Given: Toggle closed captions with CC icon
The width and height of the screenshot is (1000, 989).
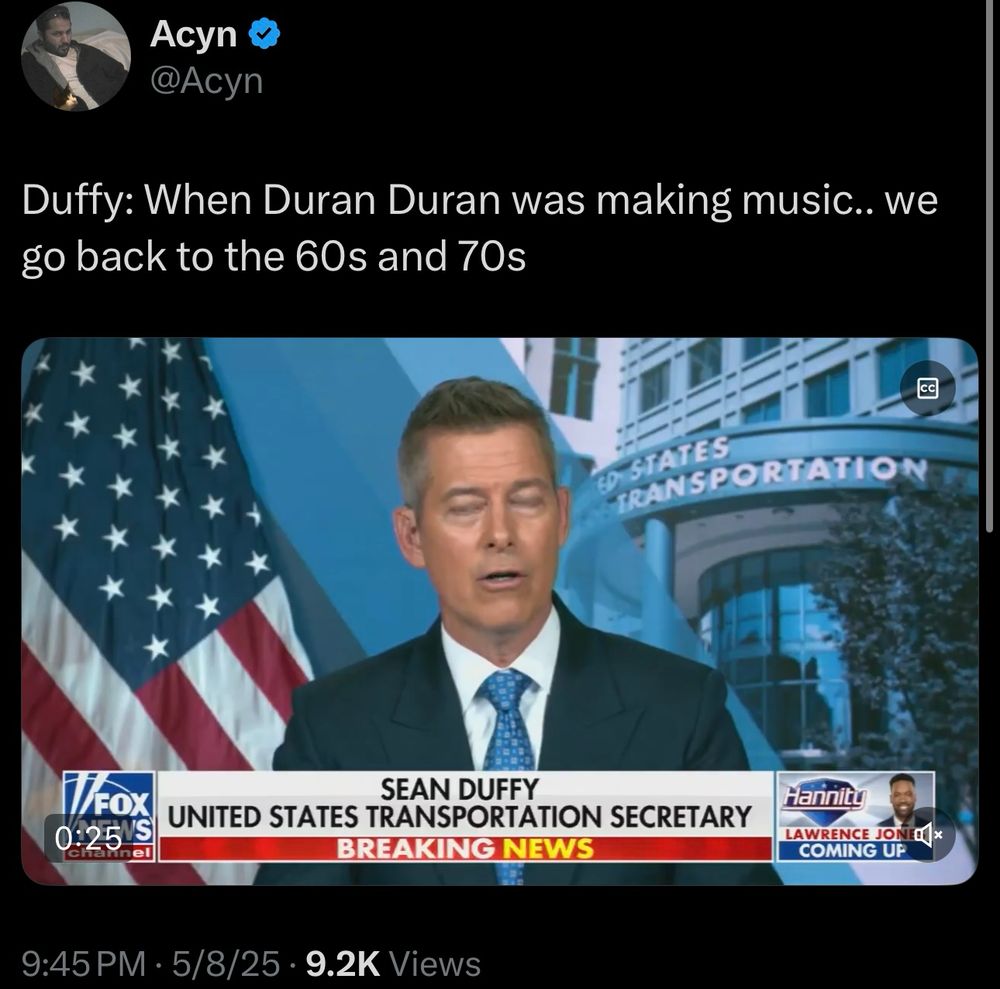Looking at the screenshot, I should pos(927,388).
